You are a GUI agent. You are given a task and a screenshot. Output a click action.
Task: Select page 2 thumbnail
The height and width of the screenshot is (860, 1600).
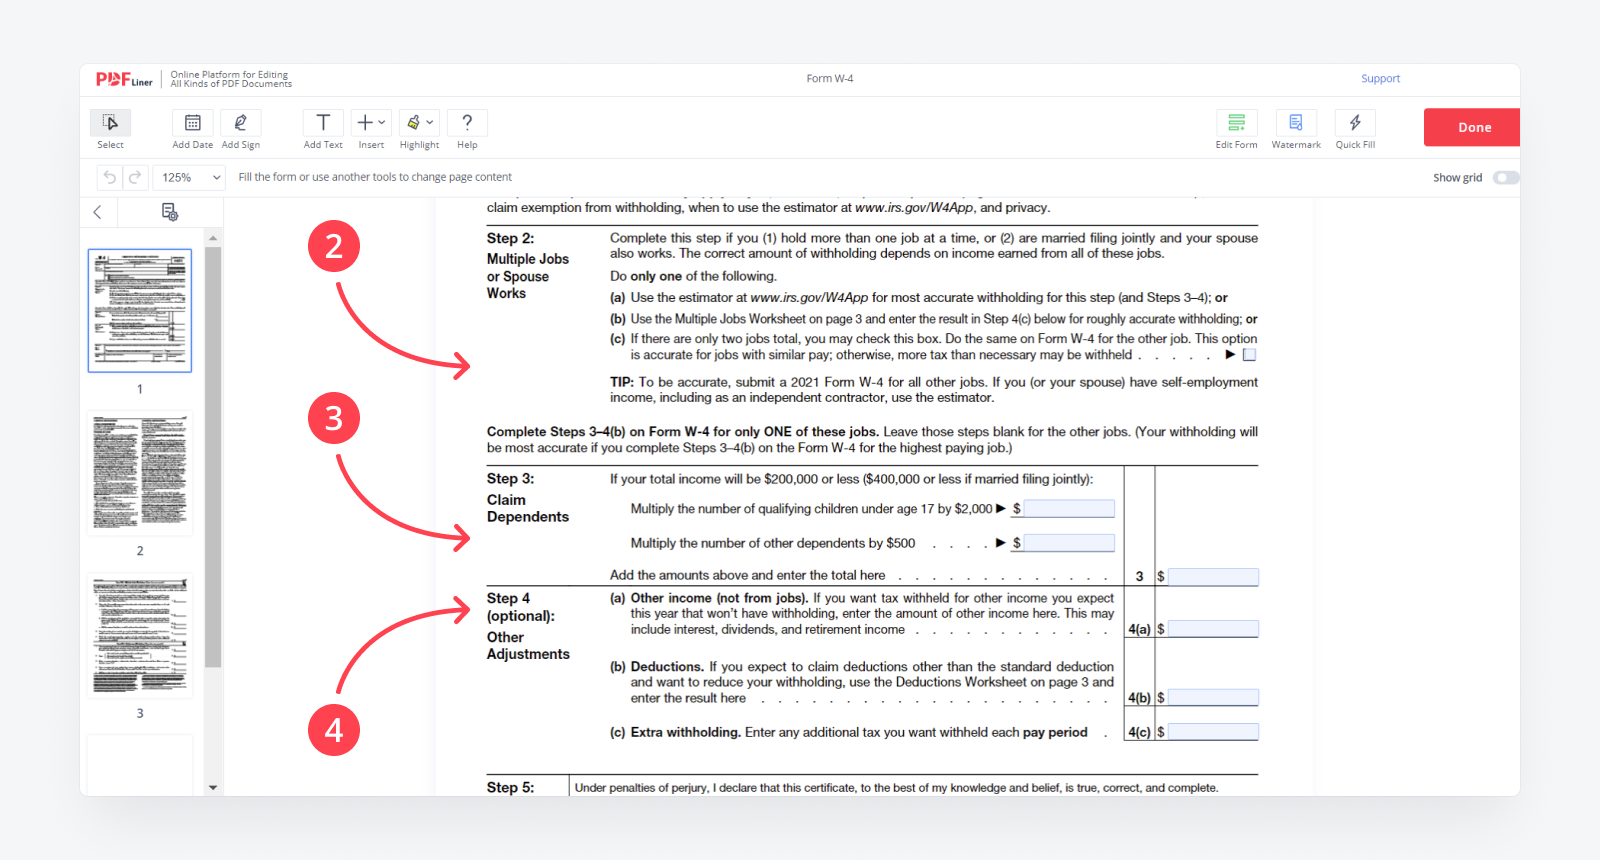[x=140, y=473]
